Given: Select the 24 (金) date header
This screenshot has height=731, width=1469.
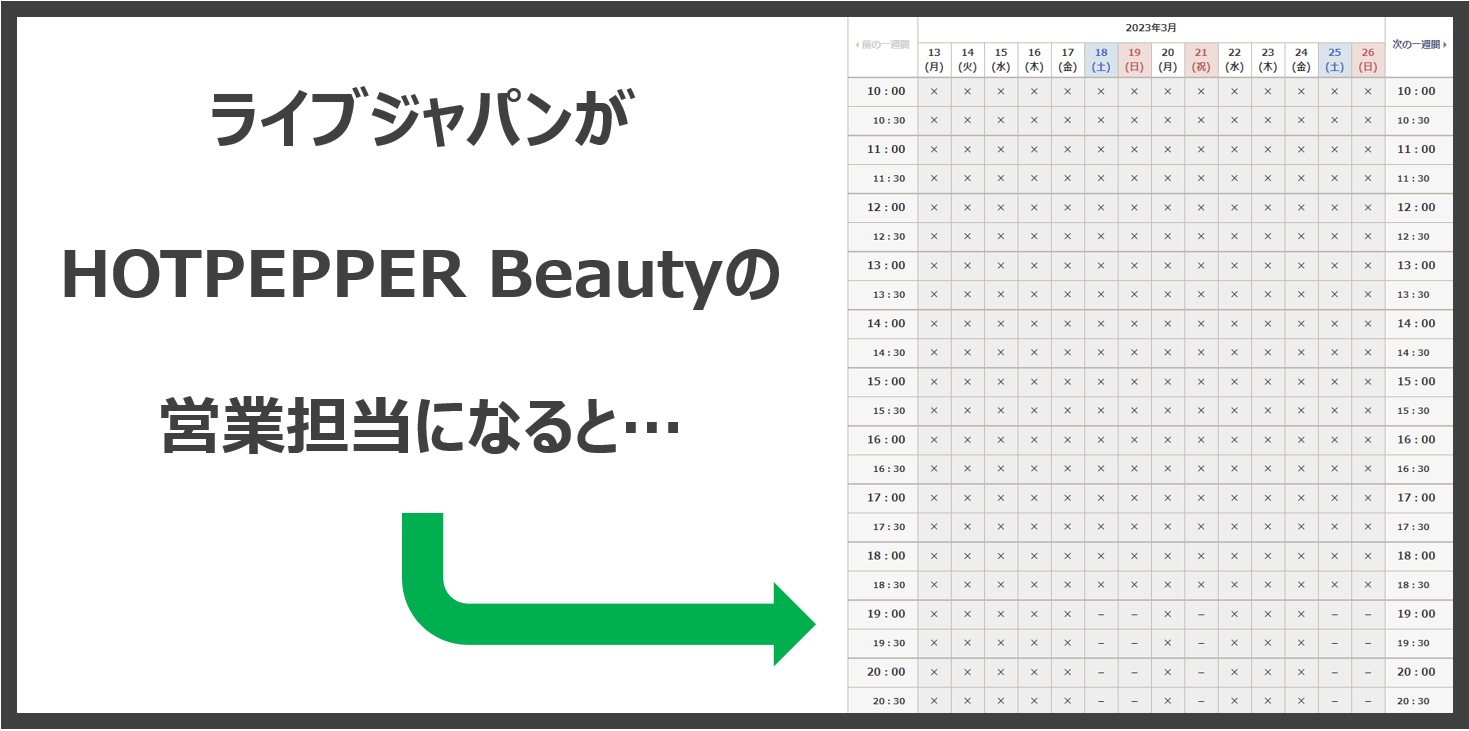Looking at the screenshot, I should point(1301,60).
